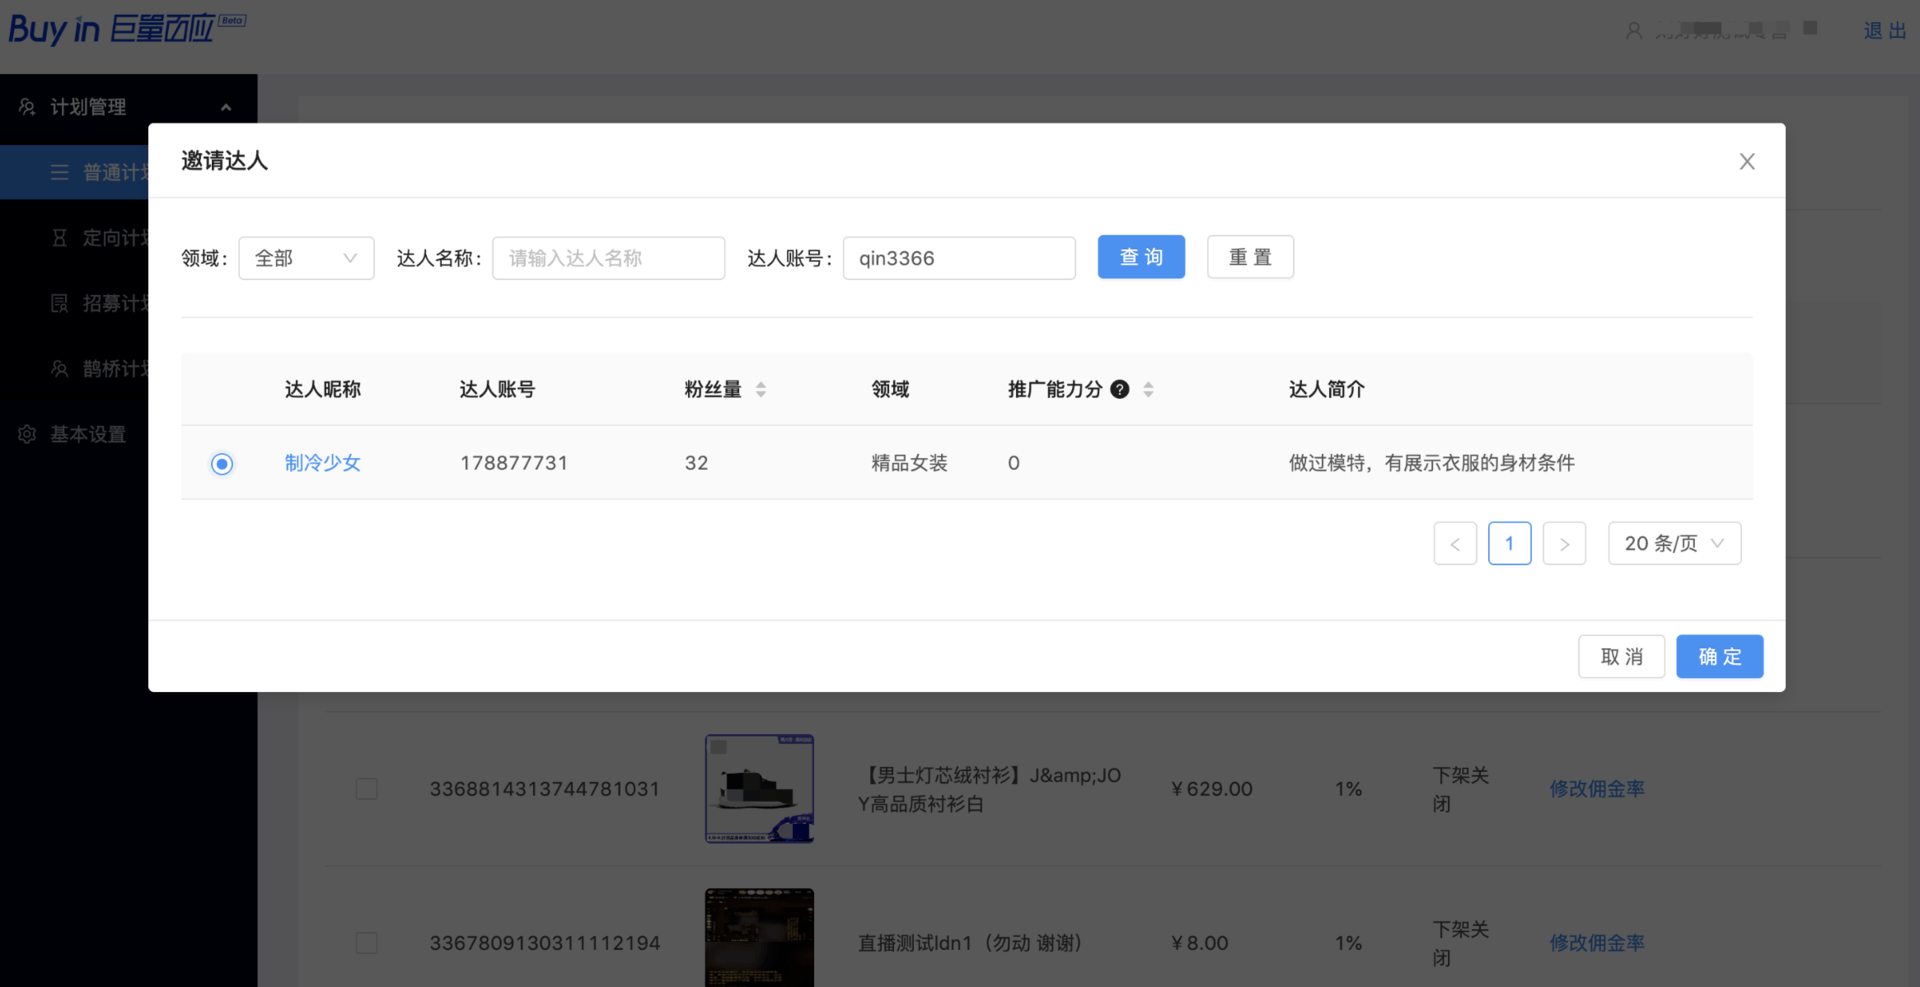Click the 达人名称 input field
The height and width of the screenshot is (987, 1920).
608,258
